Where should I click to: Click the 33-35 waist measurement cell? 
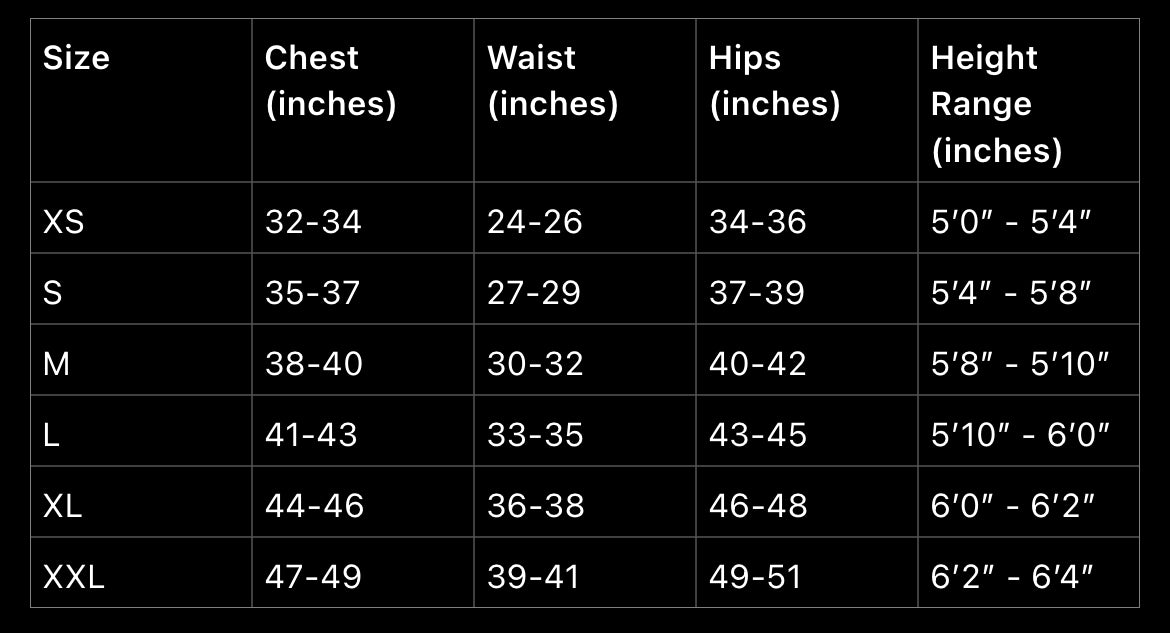535,434
